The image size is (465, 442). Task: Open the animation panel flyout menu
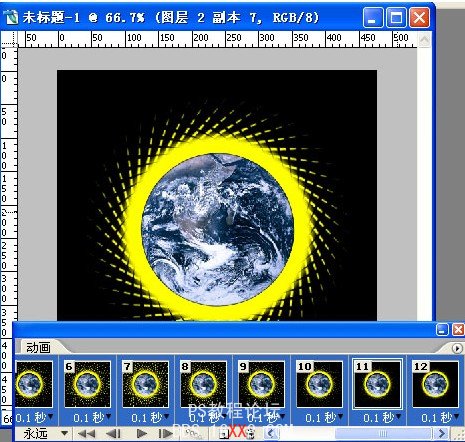click(x=457, y=349)
